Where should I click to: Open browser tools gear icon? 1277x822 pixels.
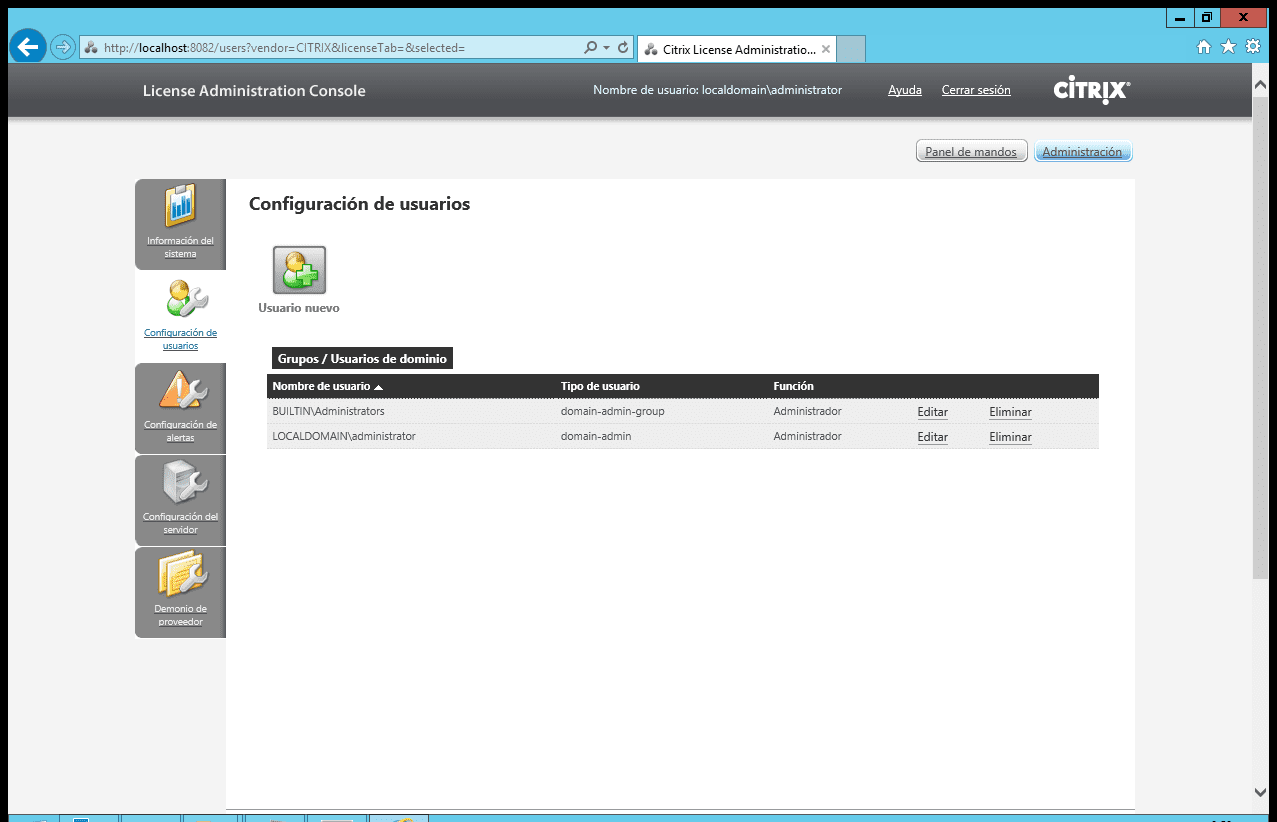[1252, 47]
